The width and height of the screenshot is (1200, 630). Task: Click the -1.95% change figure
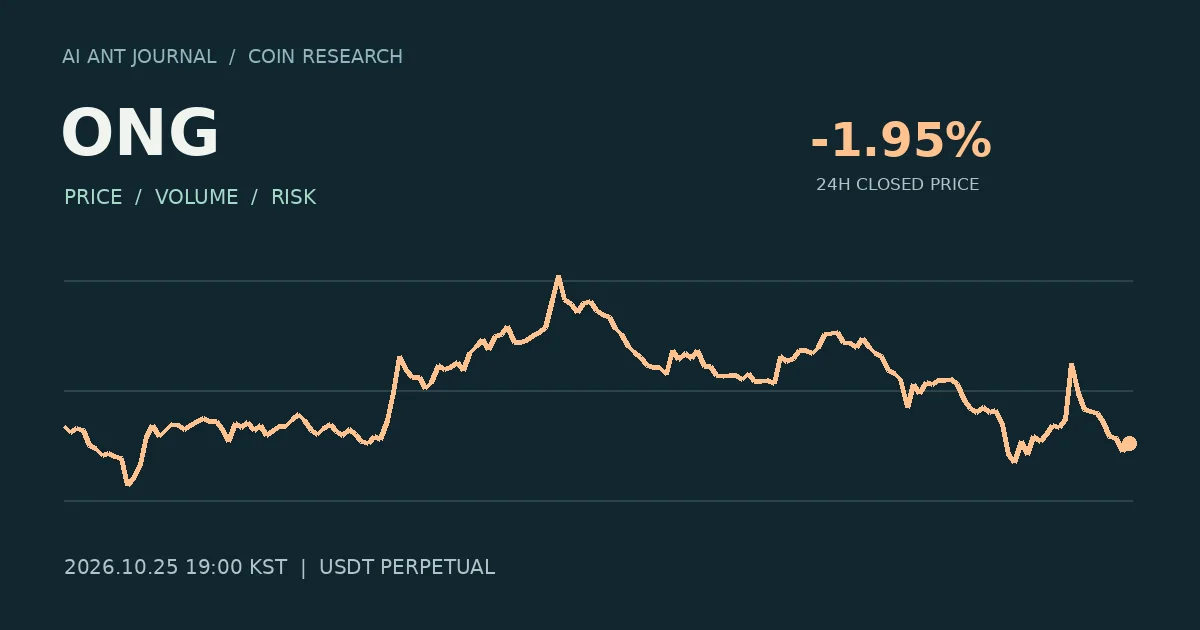coord(900,140)
